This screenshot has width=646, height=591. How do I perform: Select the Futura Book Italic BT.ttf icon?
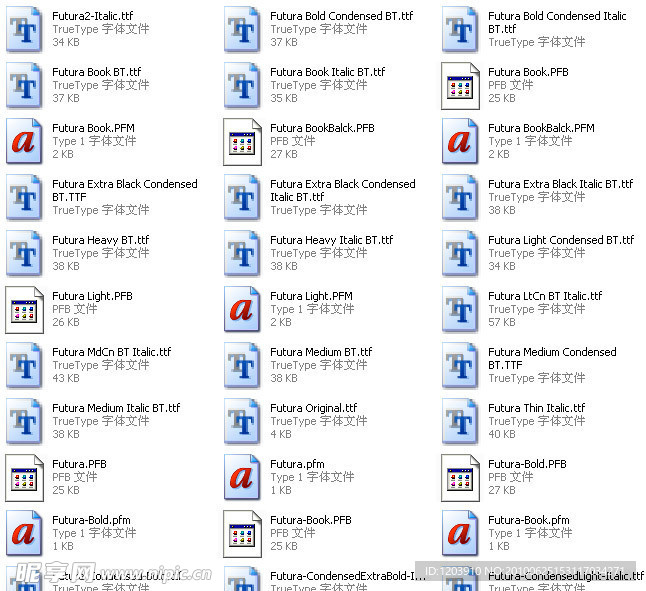tap(242, 85)
